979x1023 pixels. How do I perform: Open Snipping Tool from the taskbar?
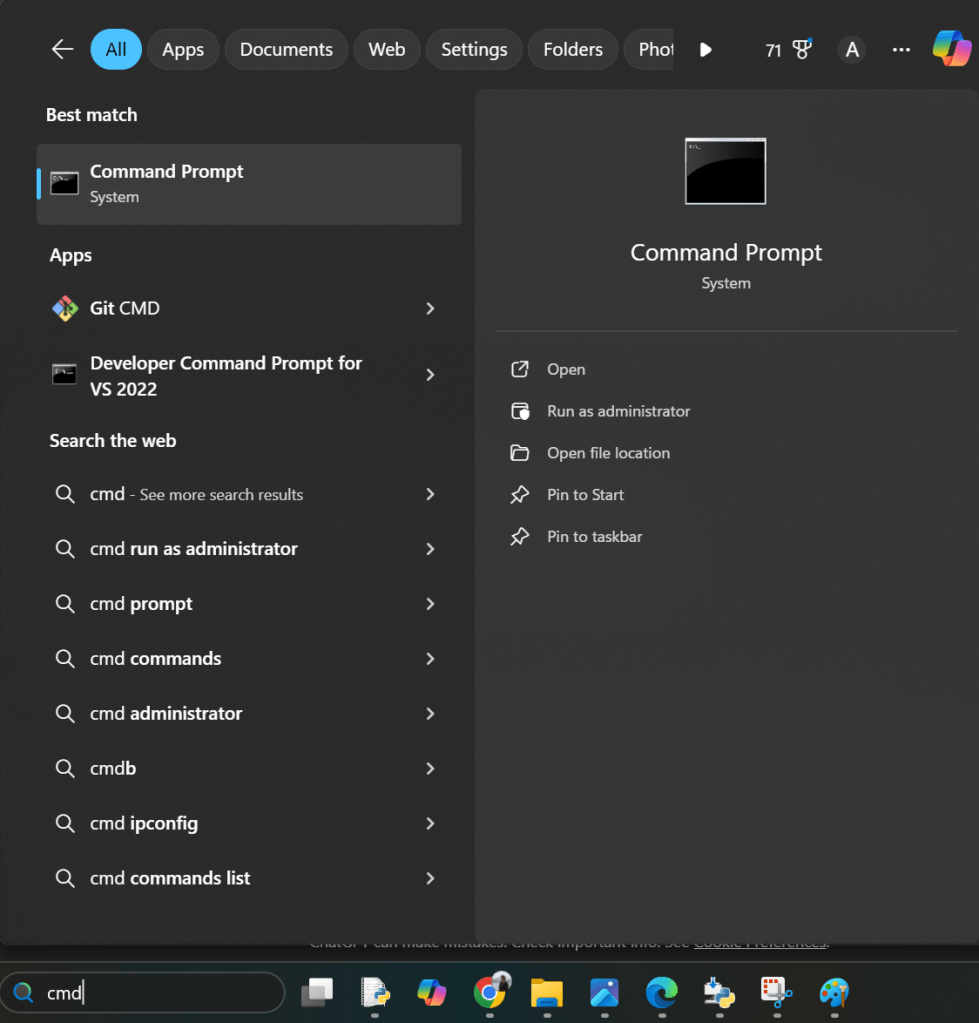pos(776,992)
